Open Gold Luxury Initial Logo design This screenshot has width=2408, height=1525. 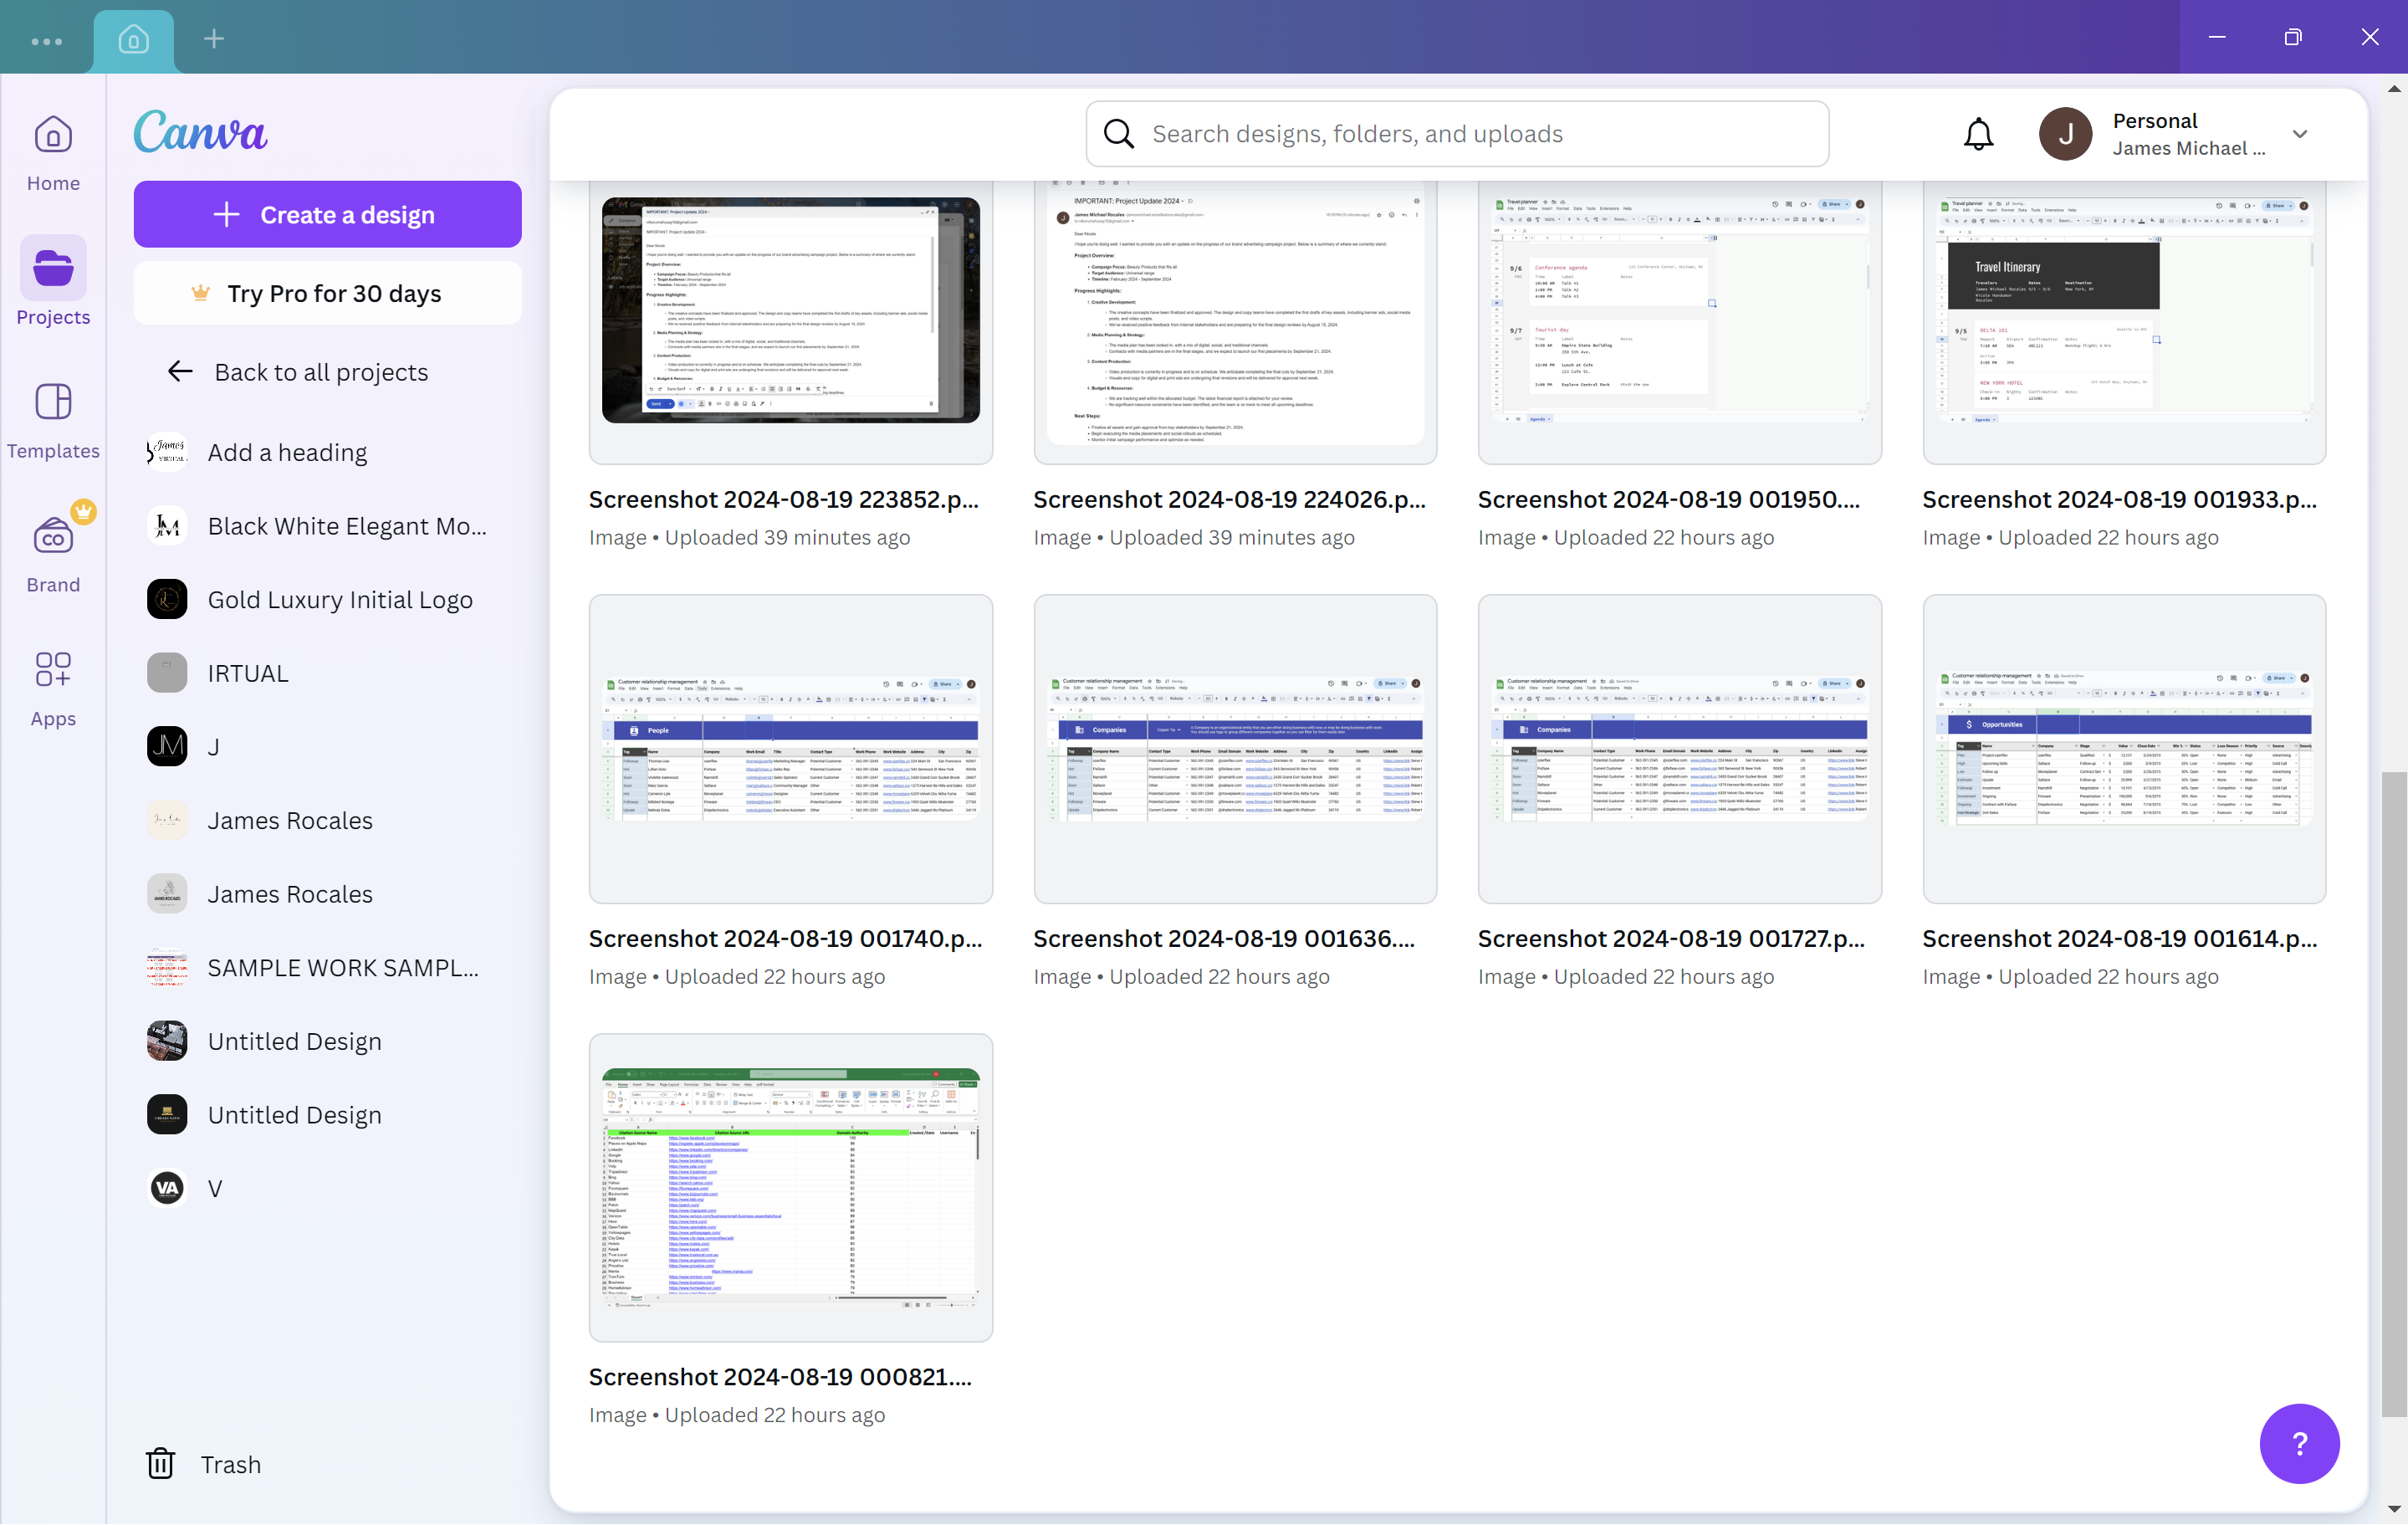[x=339, y=599]
